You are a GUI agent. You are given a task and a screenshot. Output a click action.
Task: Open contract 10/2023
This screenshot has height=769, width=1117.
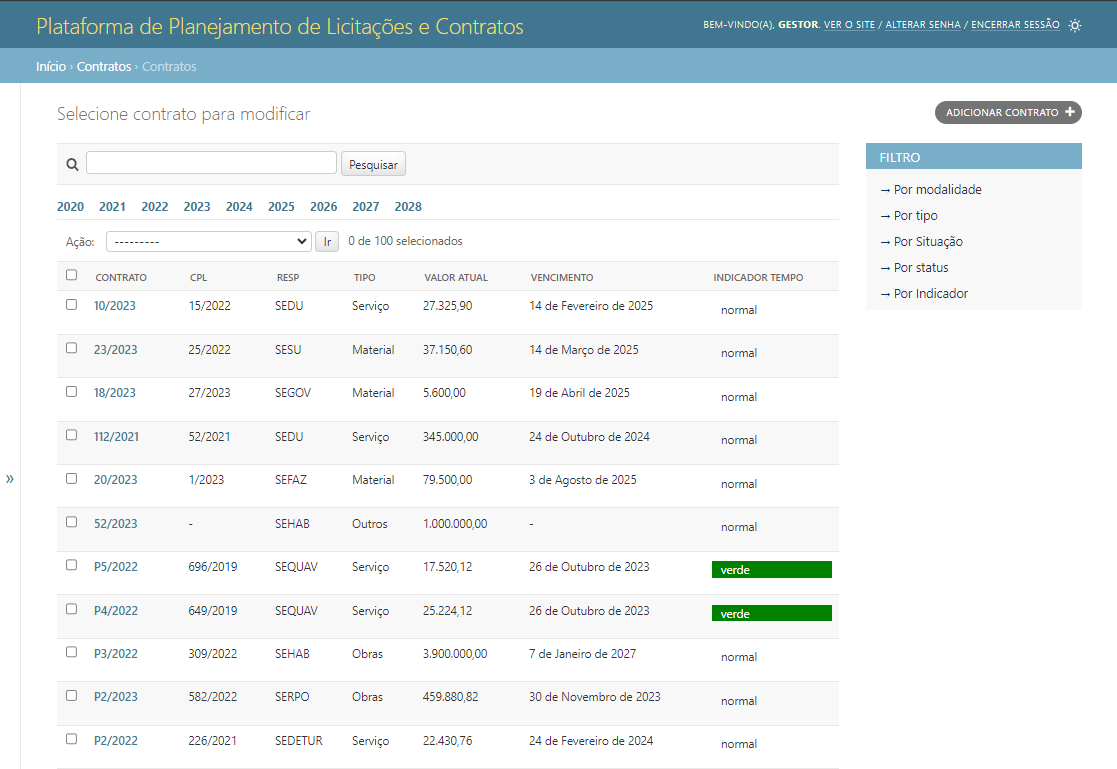pos(115,306)
